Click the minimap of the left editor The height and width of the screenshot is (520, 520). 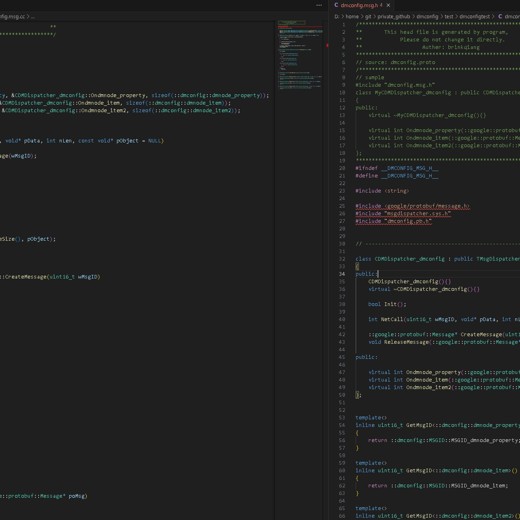tap(300, 55)
